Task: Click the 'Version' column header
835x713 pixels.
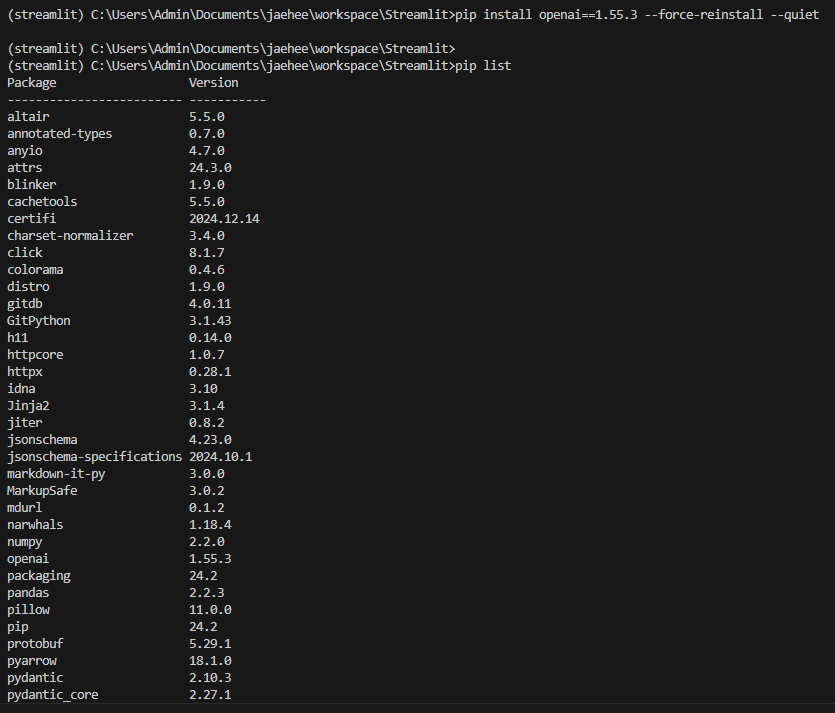Action: click(214, 83)
